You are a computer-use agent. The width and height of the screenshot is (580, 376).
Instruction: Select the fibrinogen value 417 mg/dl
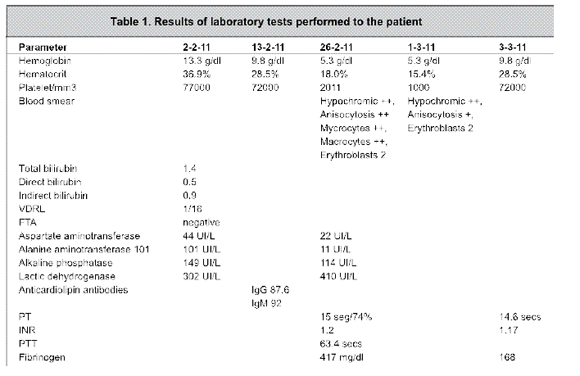[x=342, y=357]
